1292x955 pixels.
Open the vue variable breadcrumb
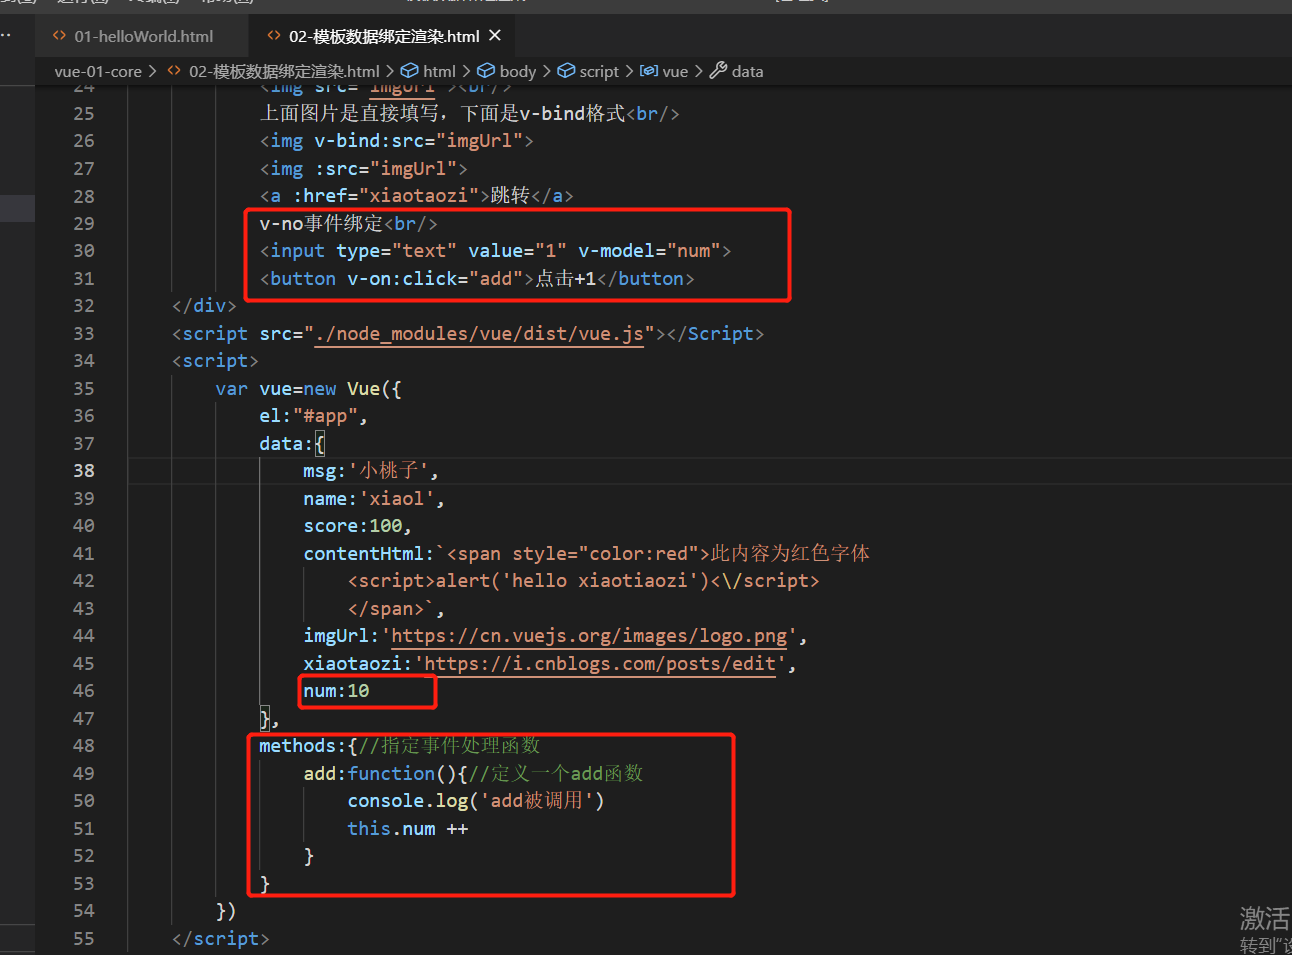[x=675, y=71]
